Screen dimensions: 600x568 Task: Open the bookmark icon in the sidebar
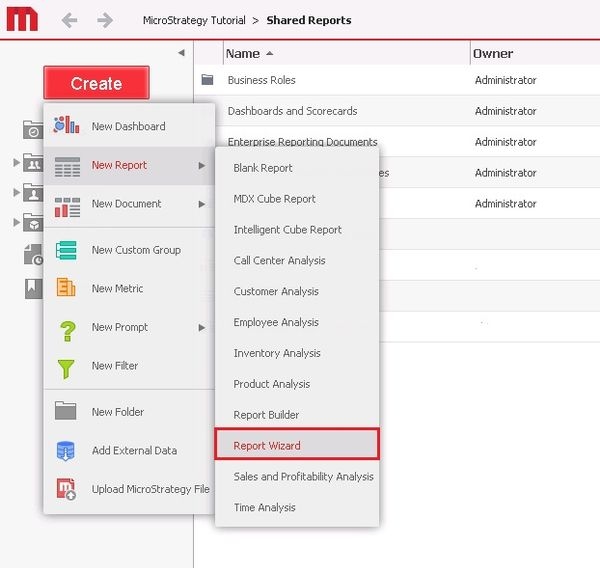click(x=34, y=288)
